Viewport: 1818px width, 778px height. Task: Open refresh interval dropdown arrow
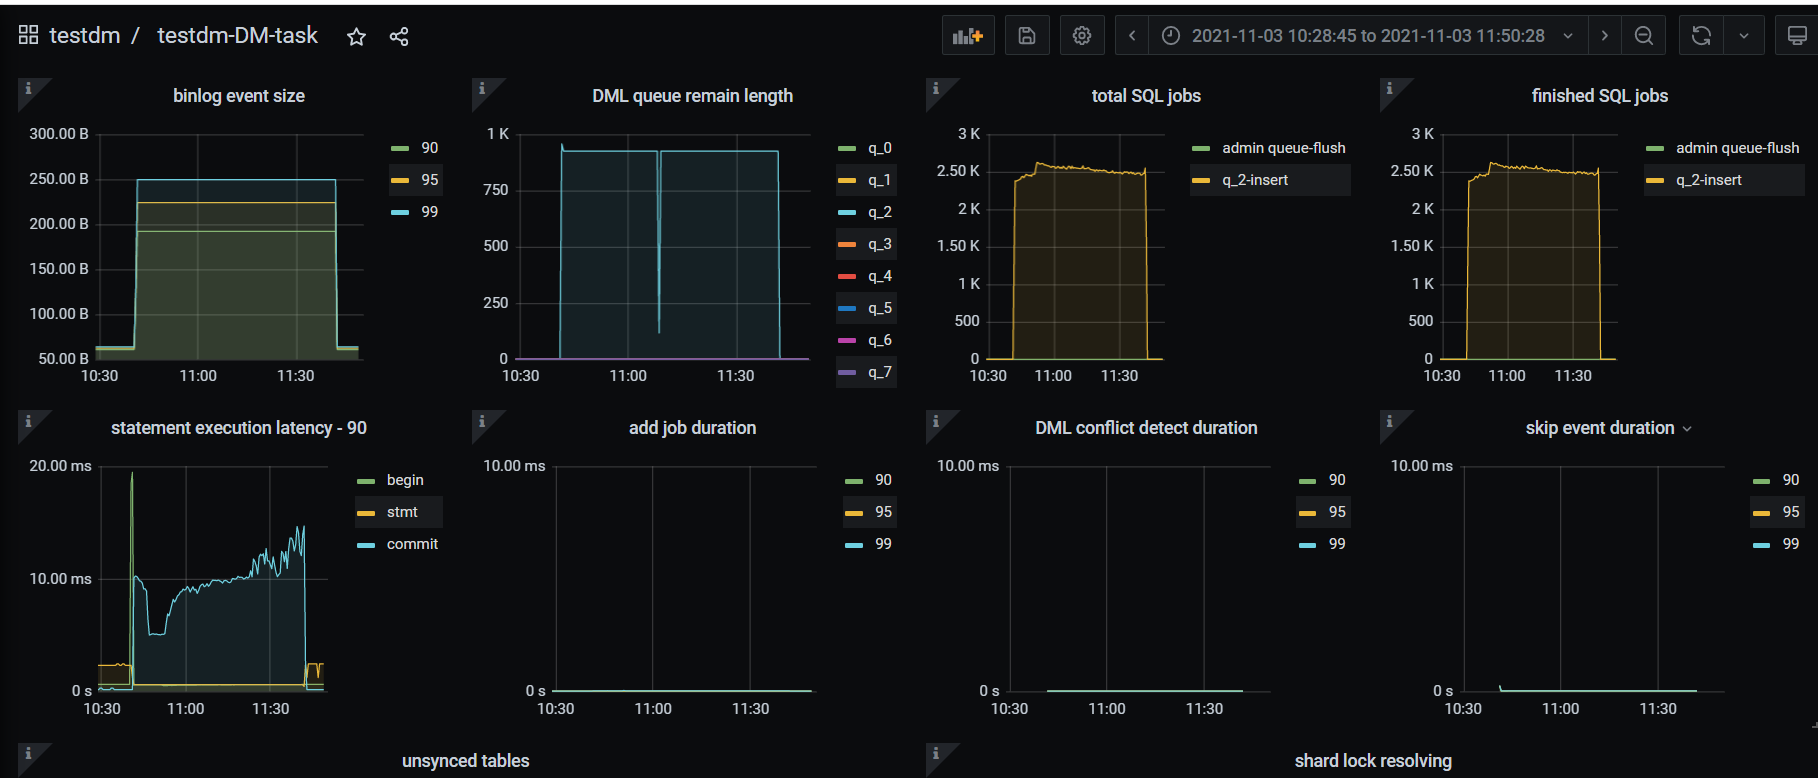click(1744, 36)
